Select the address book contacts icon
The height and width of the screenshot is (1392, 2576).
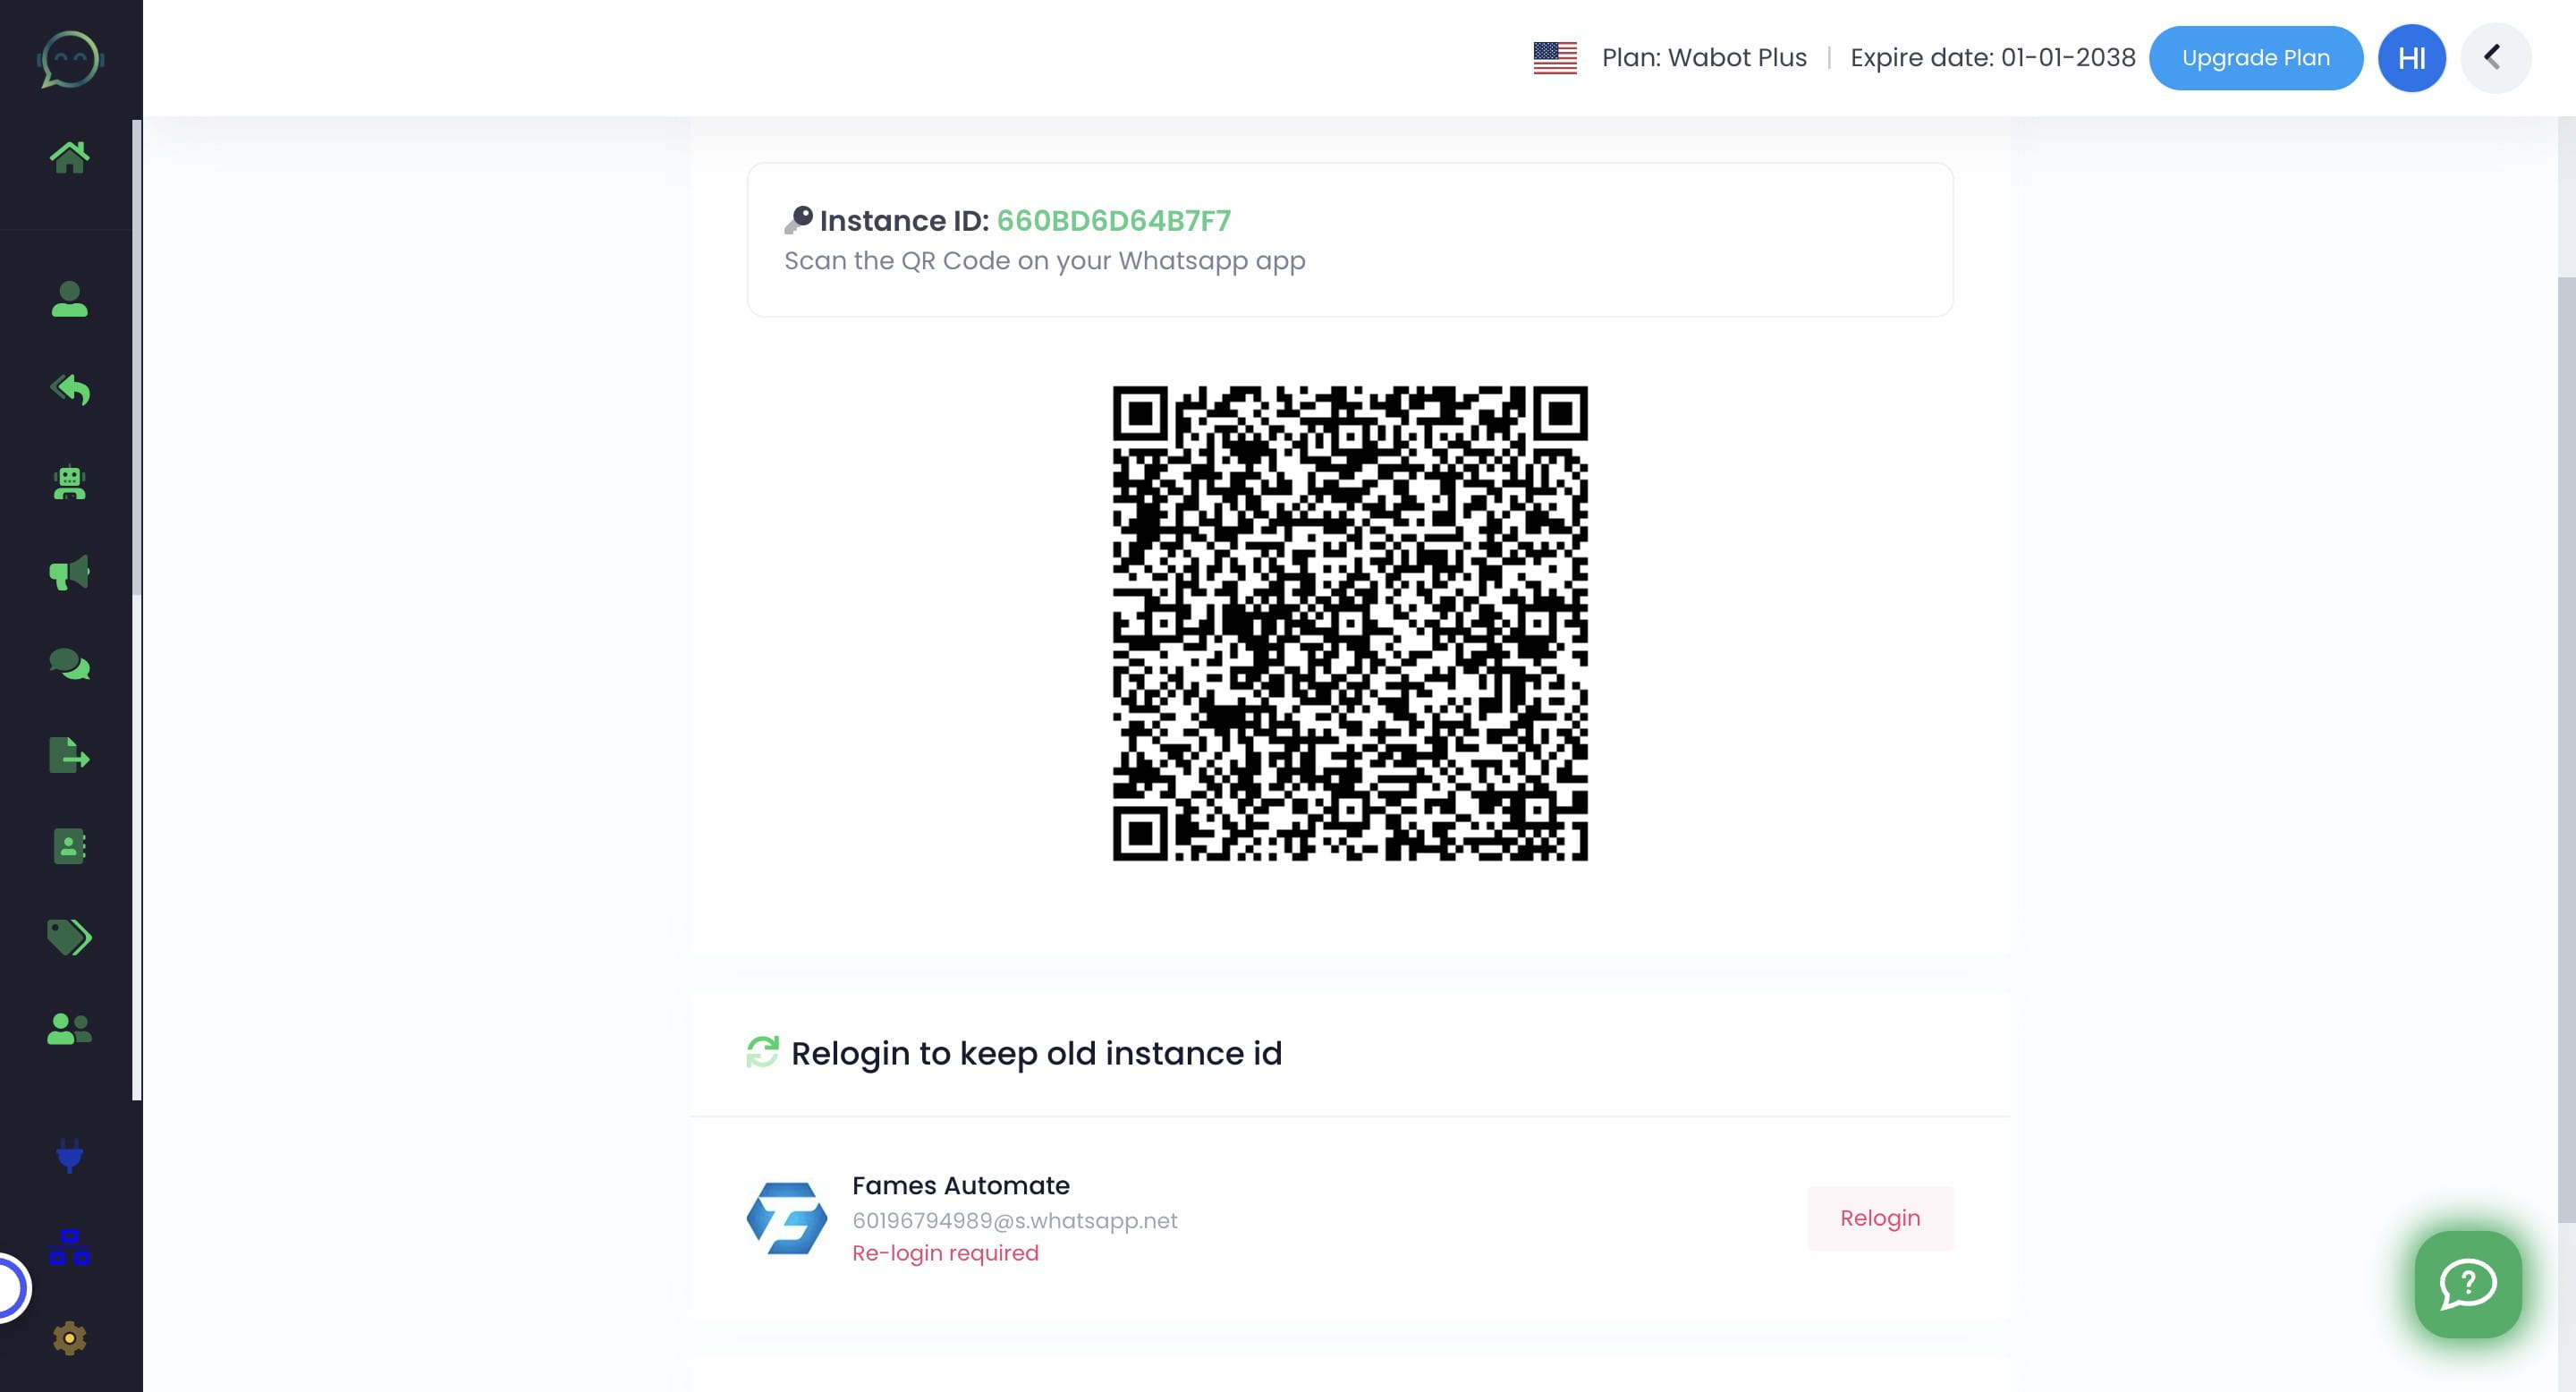(x=69, y=847)
